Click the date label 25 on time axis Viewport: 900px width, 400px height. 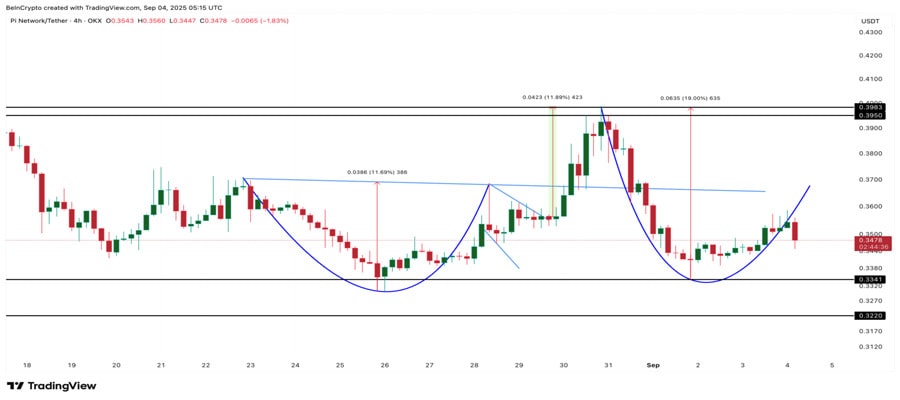[340, 365]
